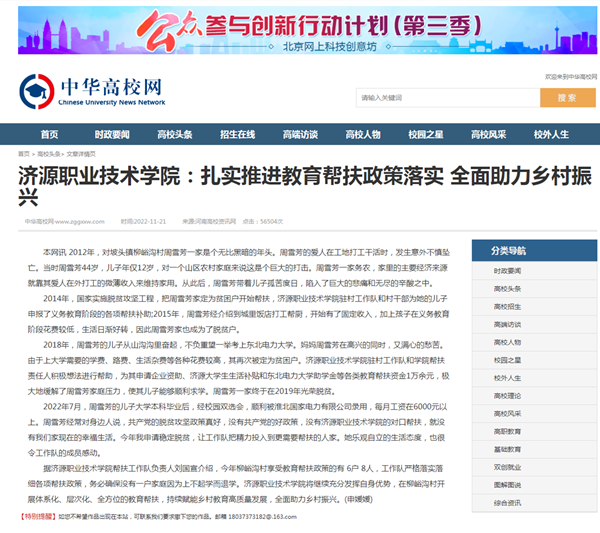Open 高端访谈 in the navigation bar
Screen dimensions: 600x533
(x=300, y=134)
